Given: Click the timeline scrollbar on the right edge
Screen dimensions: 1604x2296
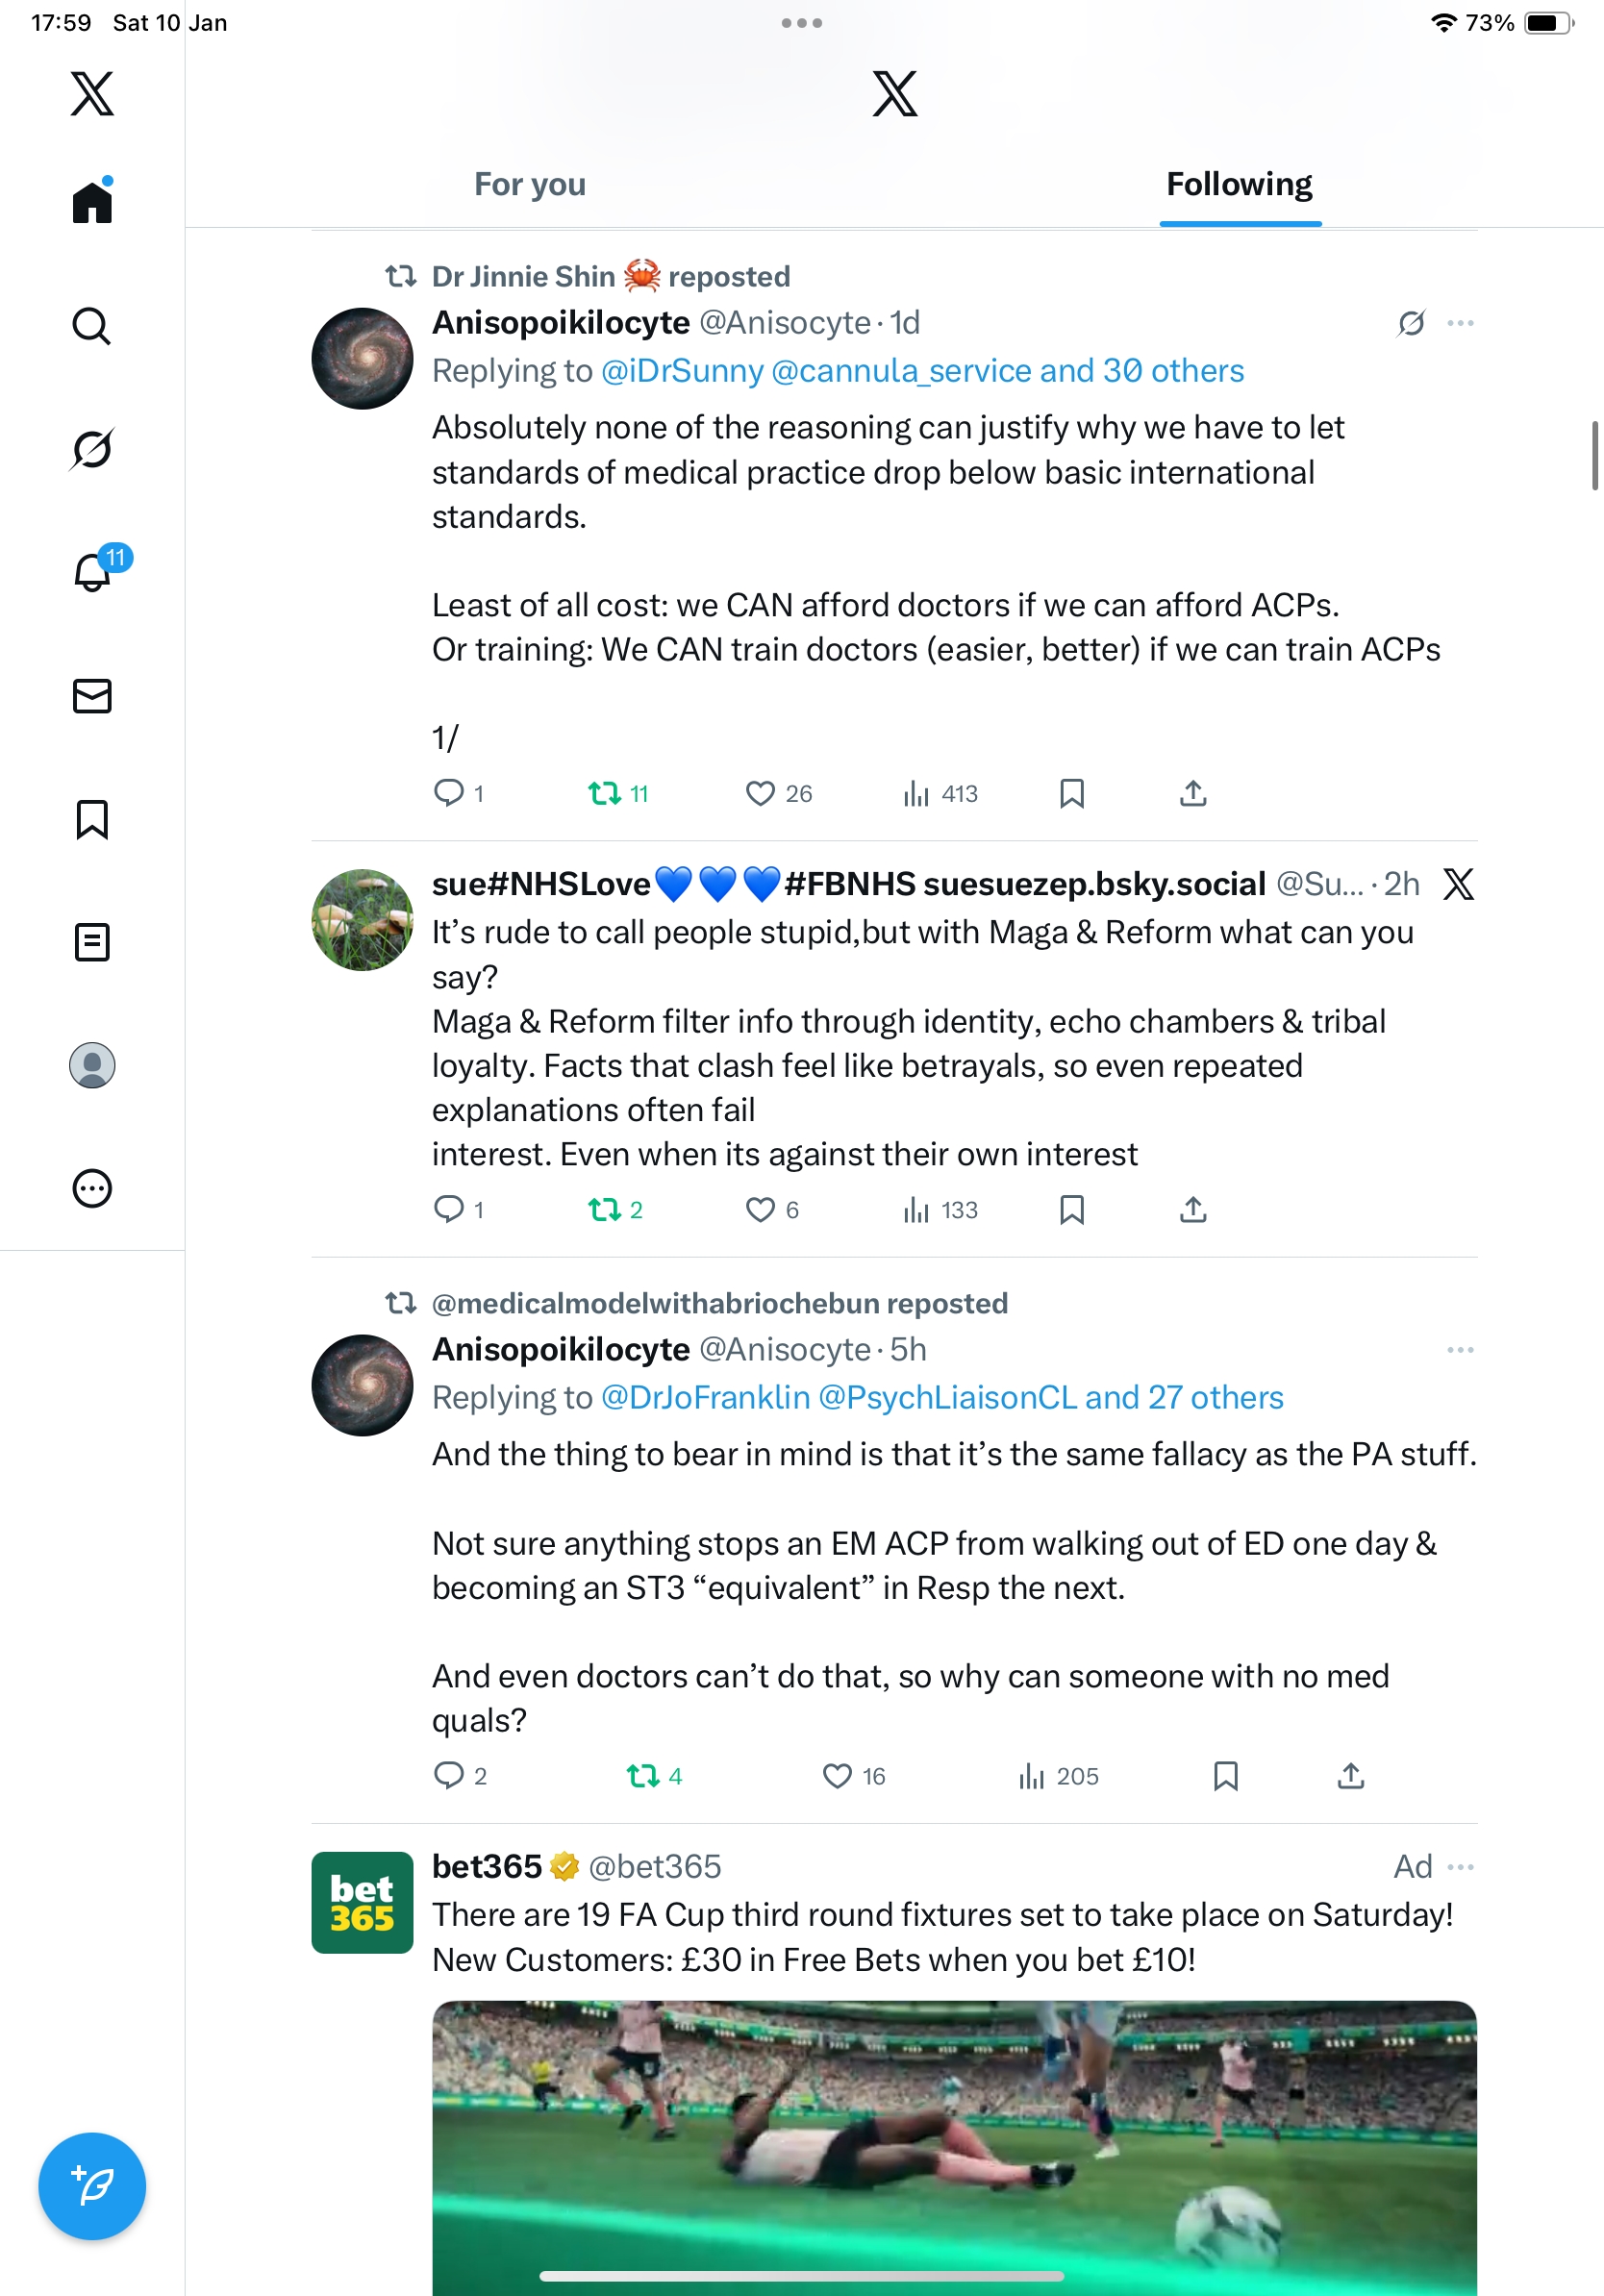Looking at the screenshot, I should coord(1595,456).
